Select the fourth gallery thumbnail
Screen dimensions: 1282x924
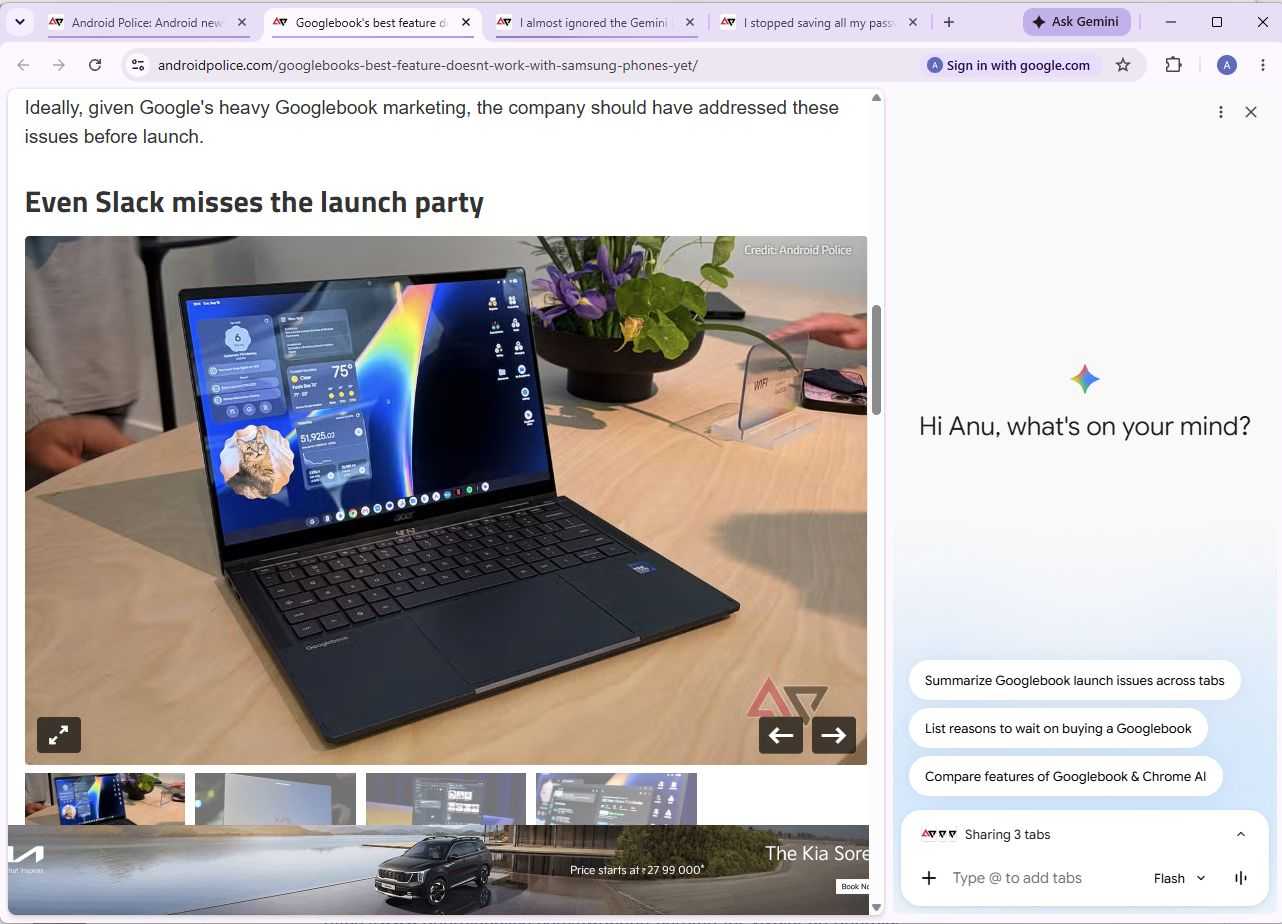pos(616,799)
